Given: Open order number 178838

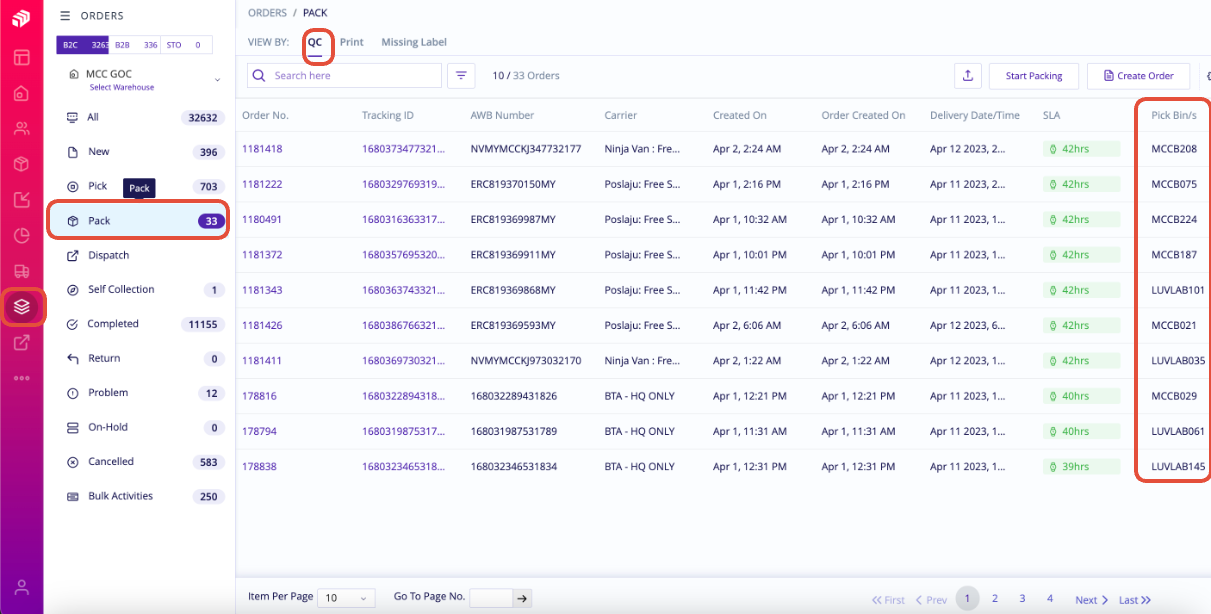Looking at the screenshot, I should pyautogui.click(x=259, y=467).
